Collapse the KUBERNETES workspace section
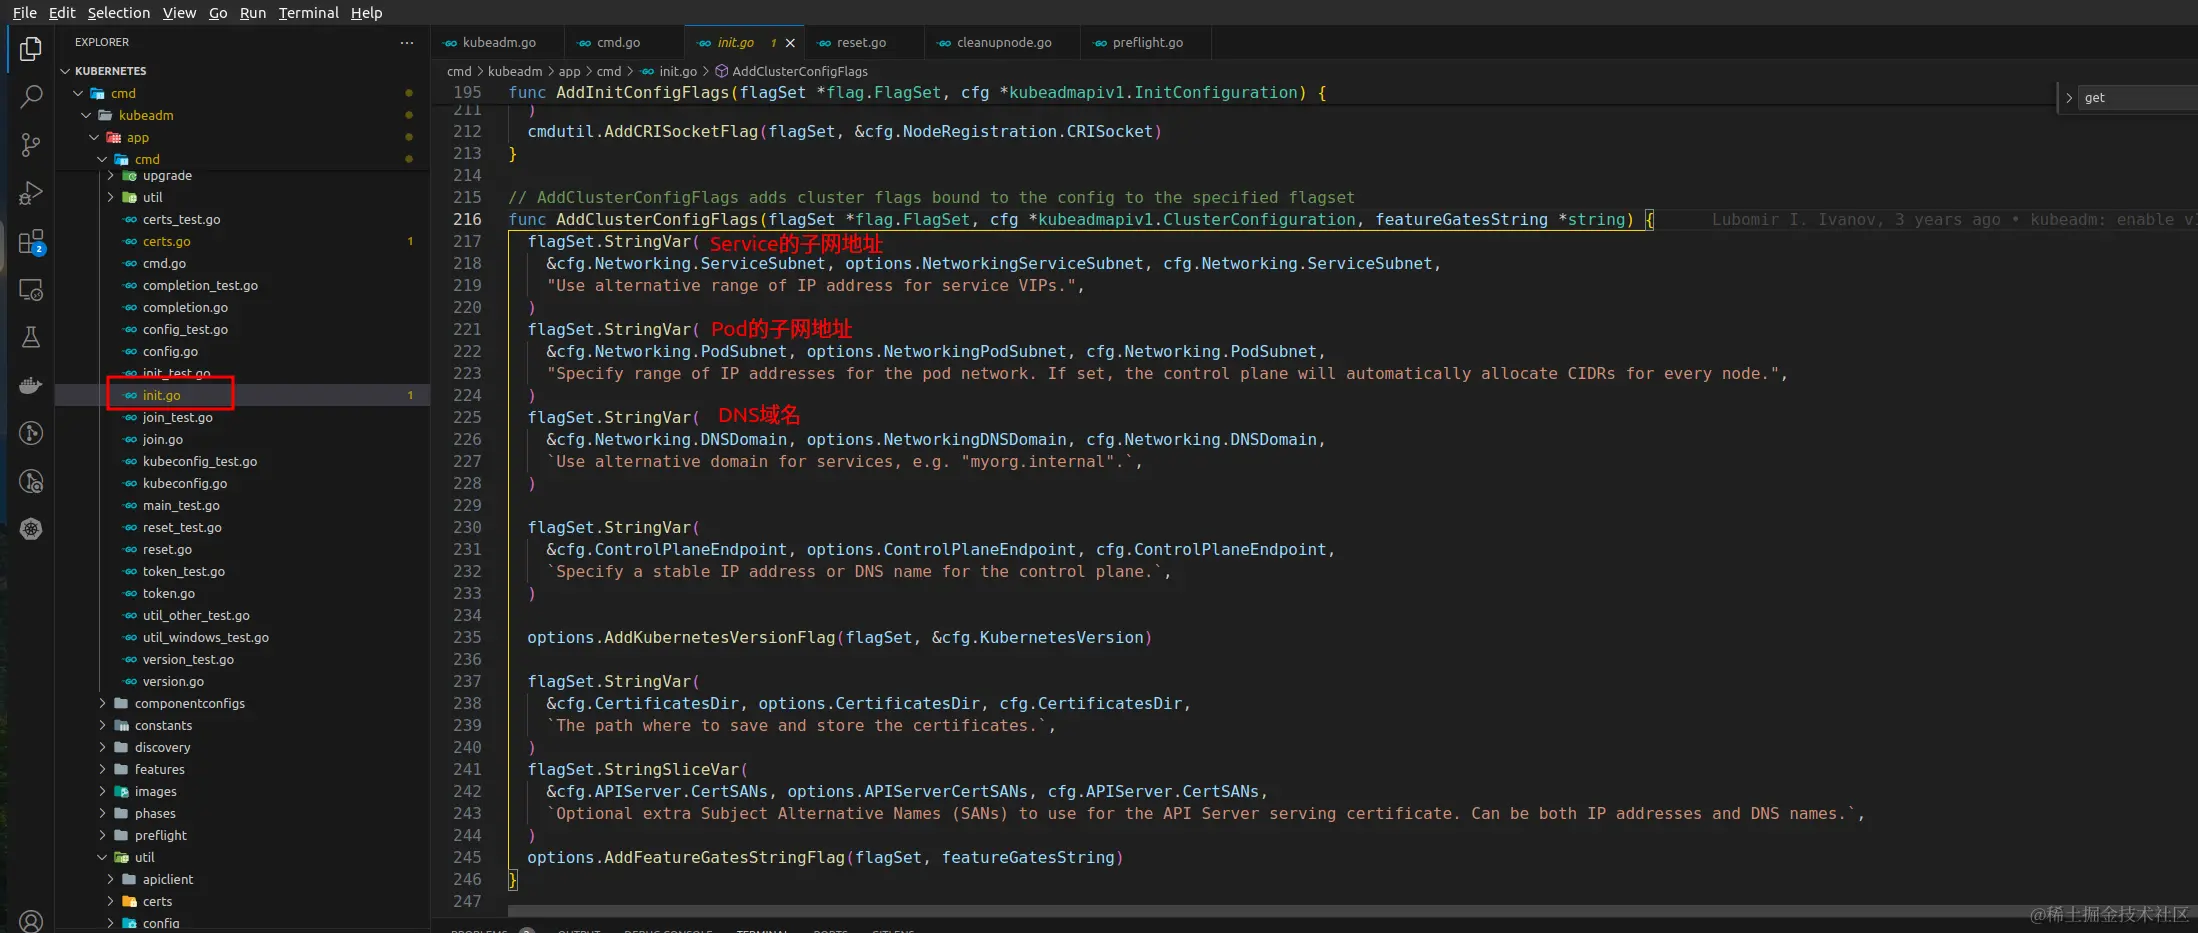Image resolution: width=2198 pixels, height=933 pixels. pos(65,71)
